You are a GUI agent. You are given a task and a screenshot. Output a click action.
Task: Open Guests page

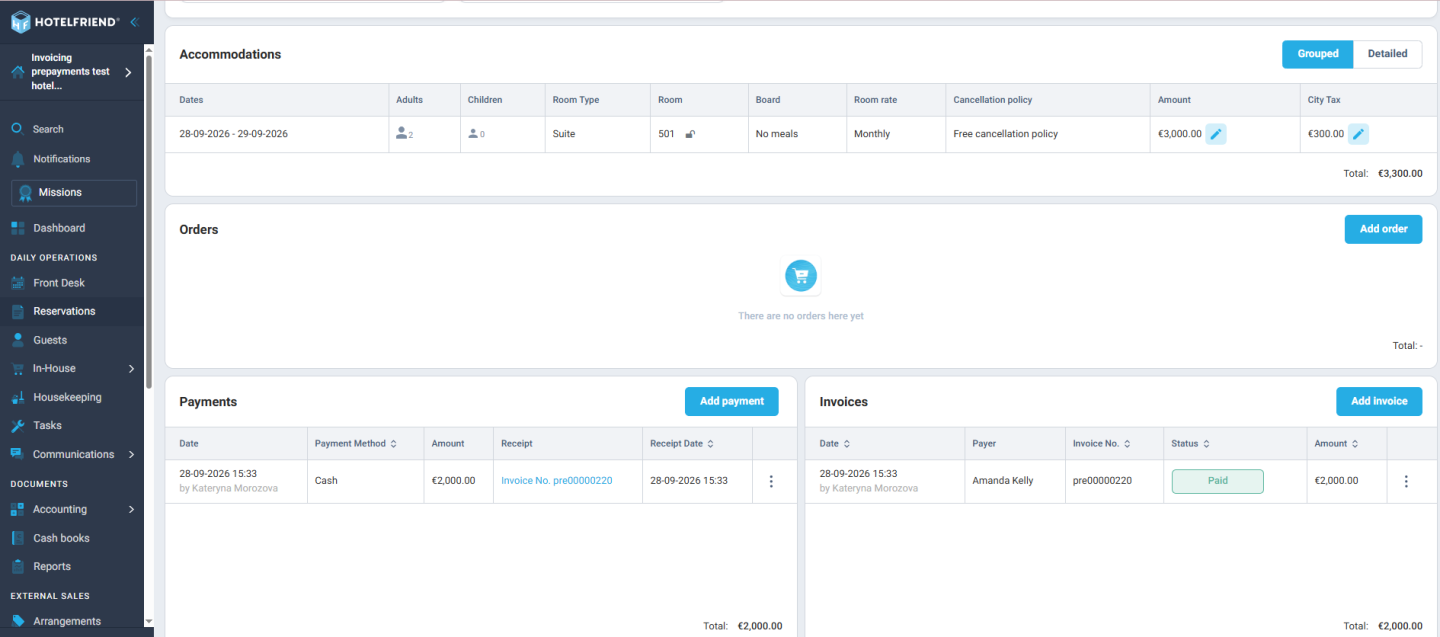50,340
